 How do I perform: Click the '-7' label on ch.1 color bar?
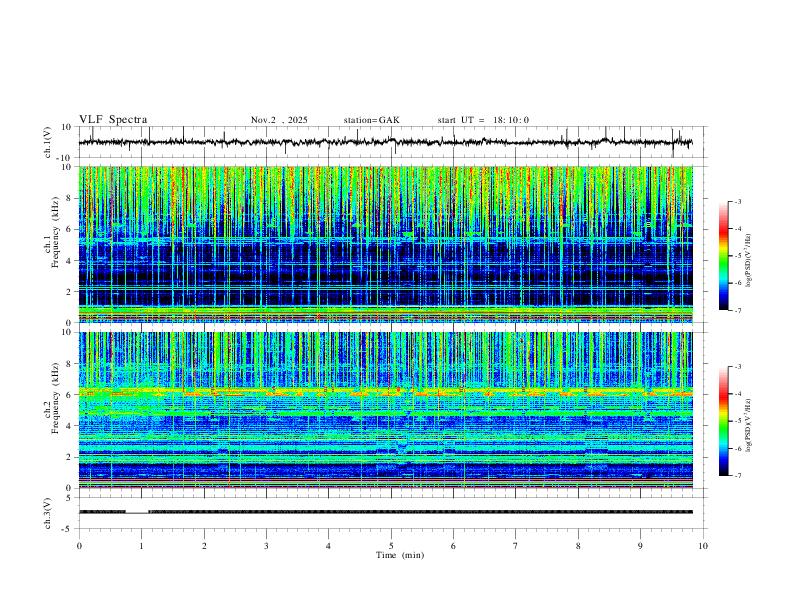coord(737,311)
